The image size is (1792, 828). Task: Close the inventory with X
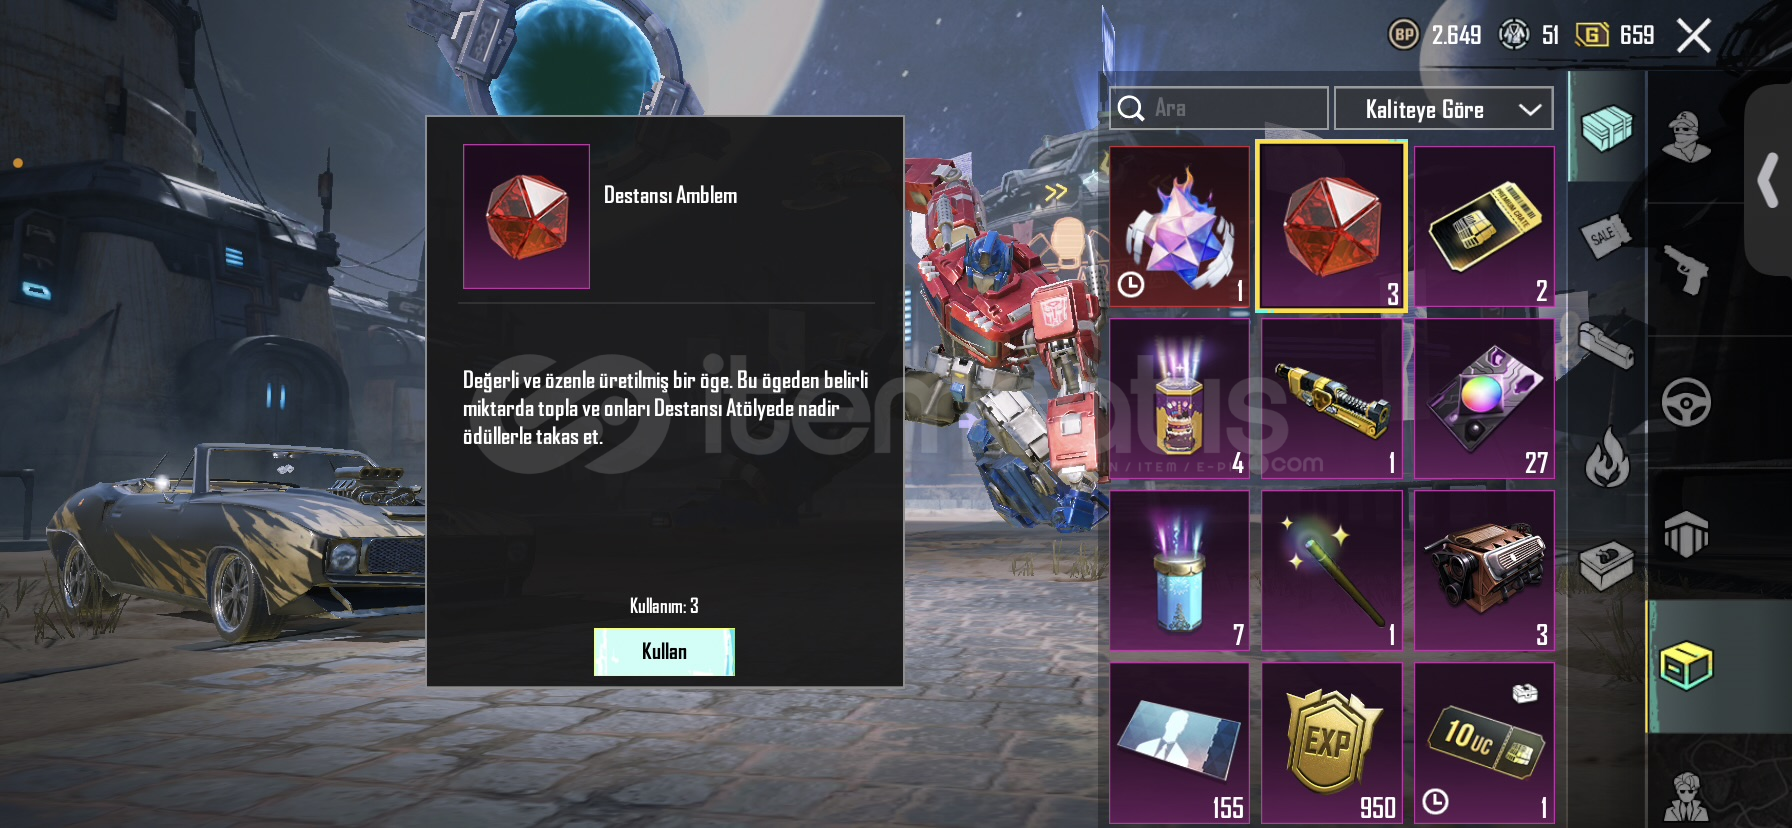(1694, 36)
